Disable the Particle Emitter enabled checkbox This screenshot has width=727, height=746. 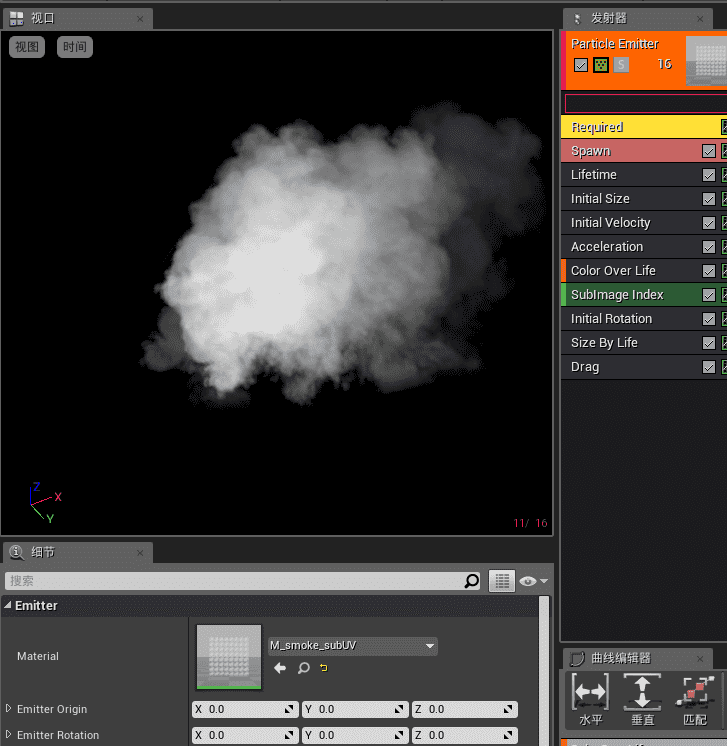pyautogui.click(x=581, y=65)
